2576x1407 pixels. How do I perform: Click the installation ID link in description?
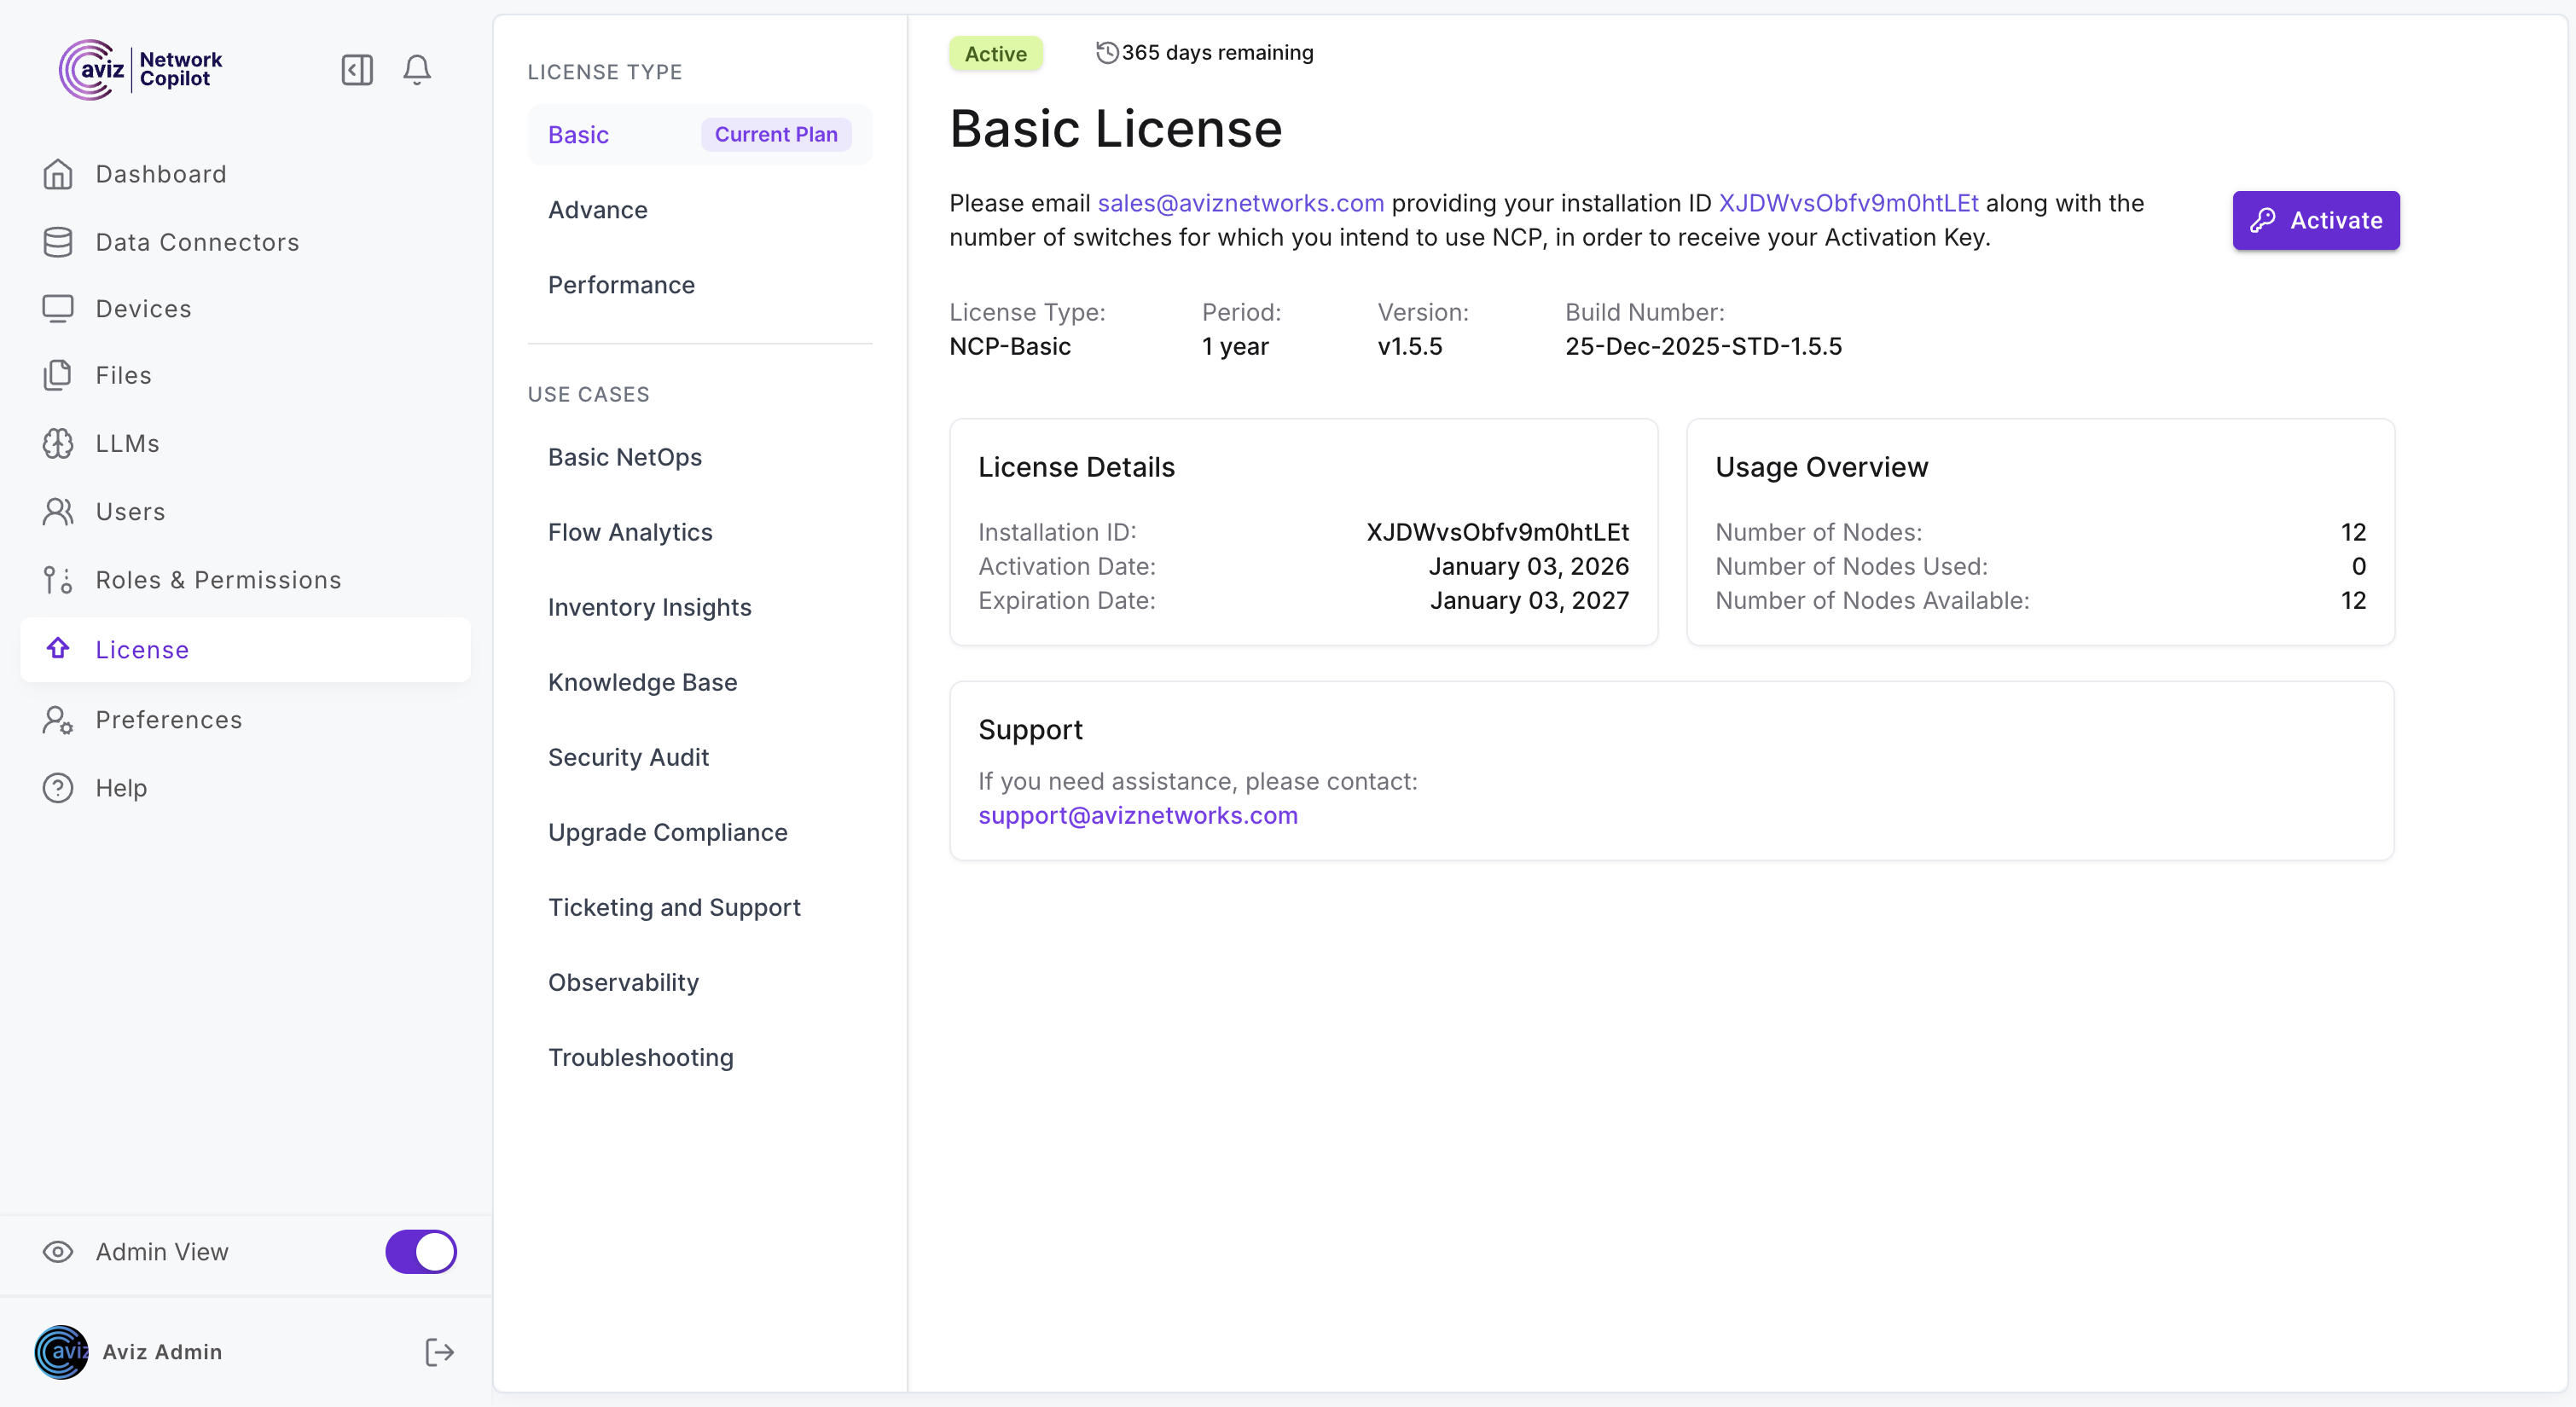click(1848, 203)
